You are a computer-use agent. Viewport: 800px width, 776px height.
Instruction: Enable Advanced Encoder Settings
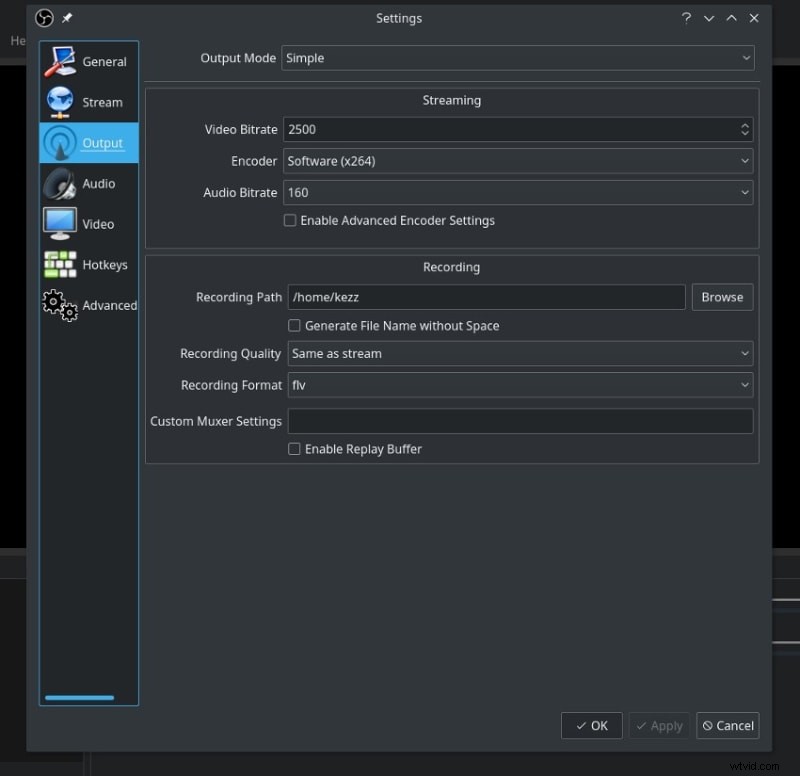290,220
